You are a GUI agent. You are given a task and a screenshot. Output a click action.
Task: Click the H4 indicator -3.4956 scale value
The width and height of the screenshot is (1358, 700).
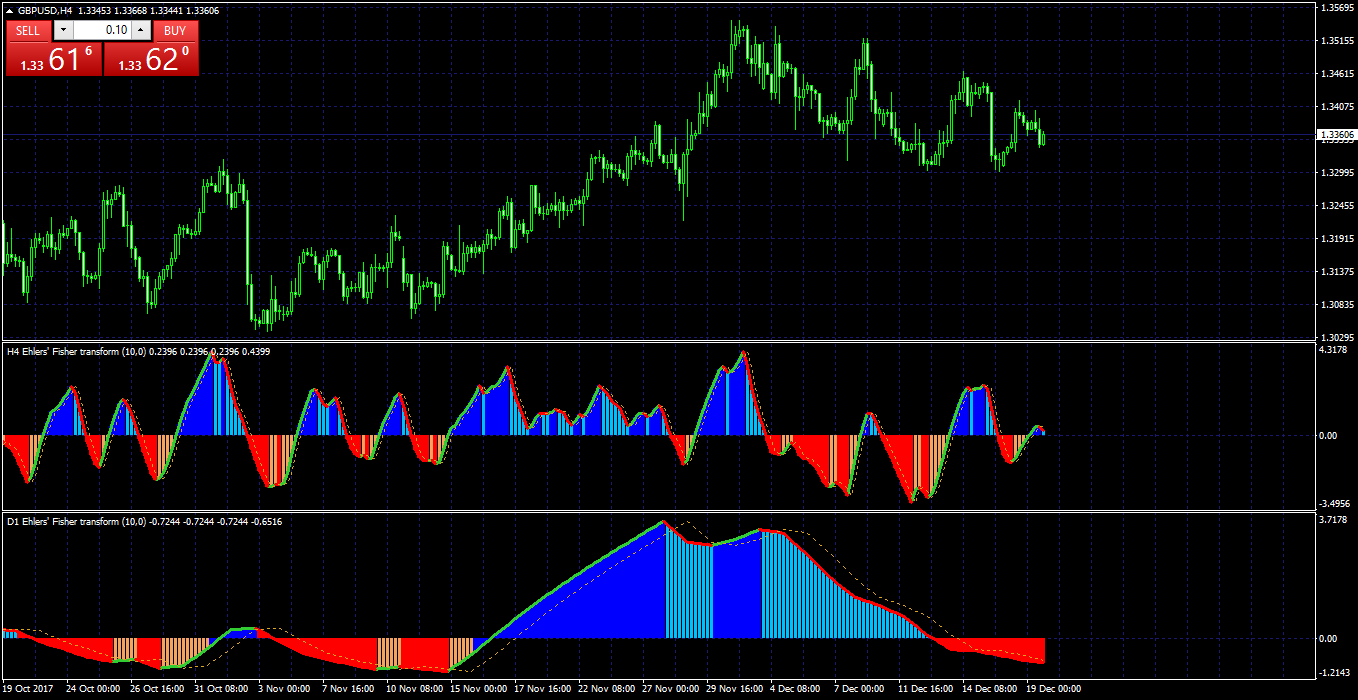1336,504
